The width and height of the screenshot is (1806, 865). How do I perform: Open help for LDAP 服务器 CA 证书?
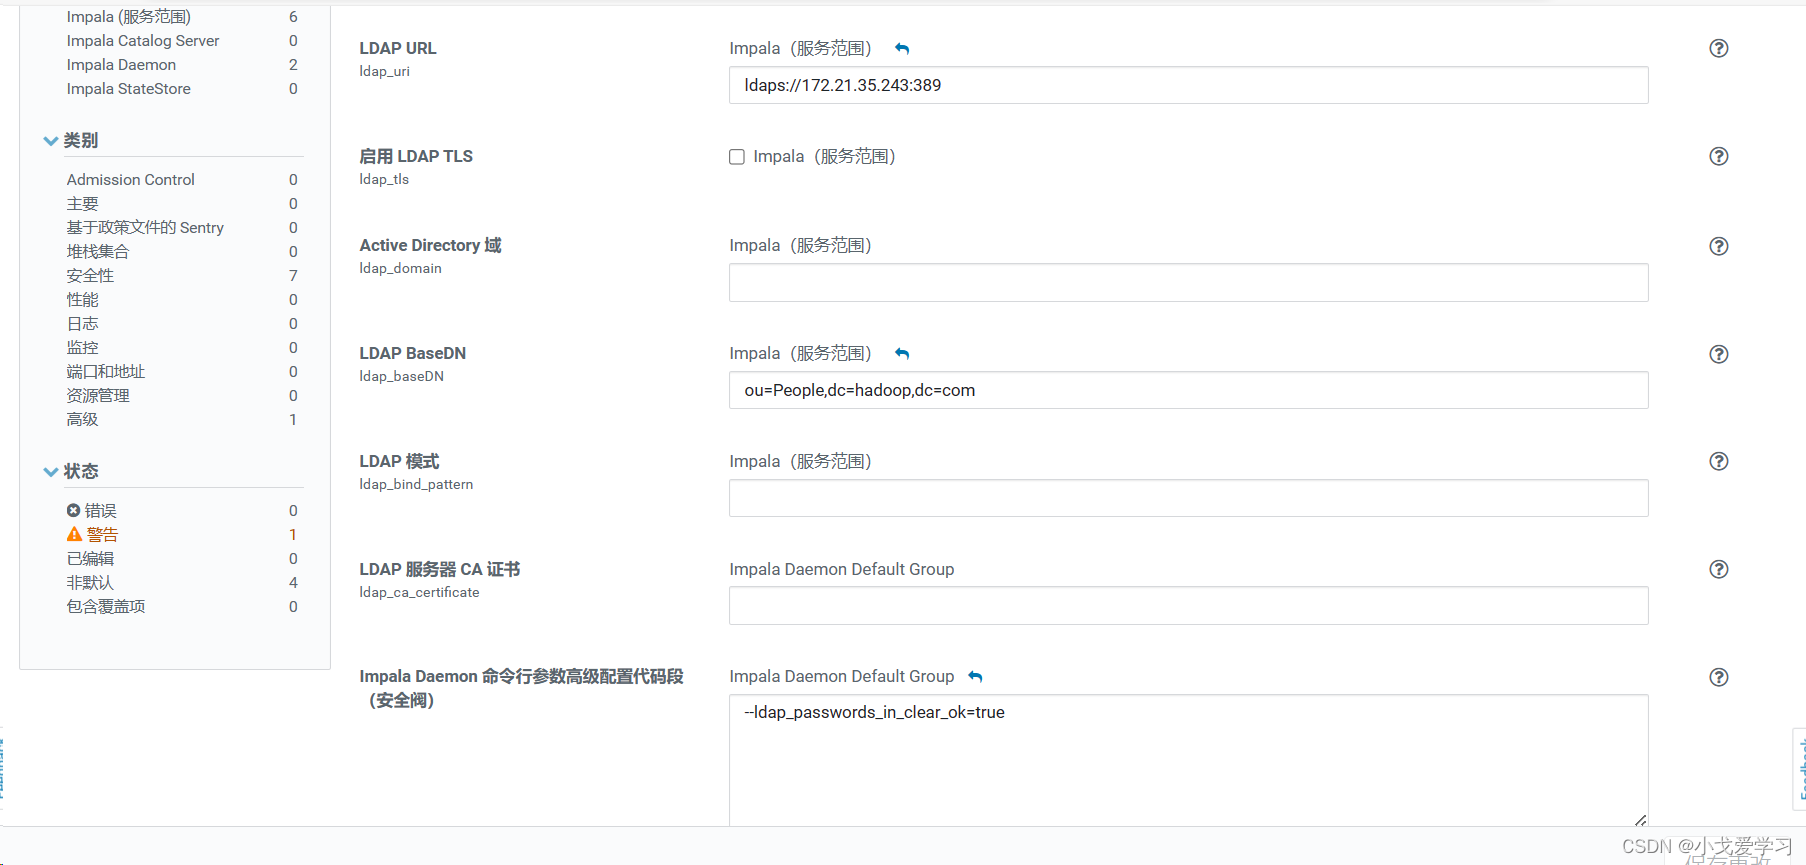(x=1718, y=569)
